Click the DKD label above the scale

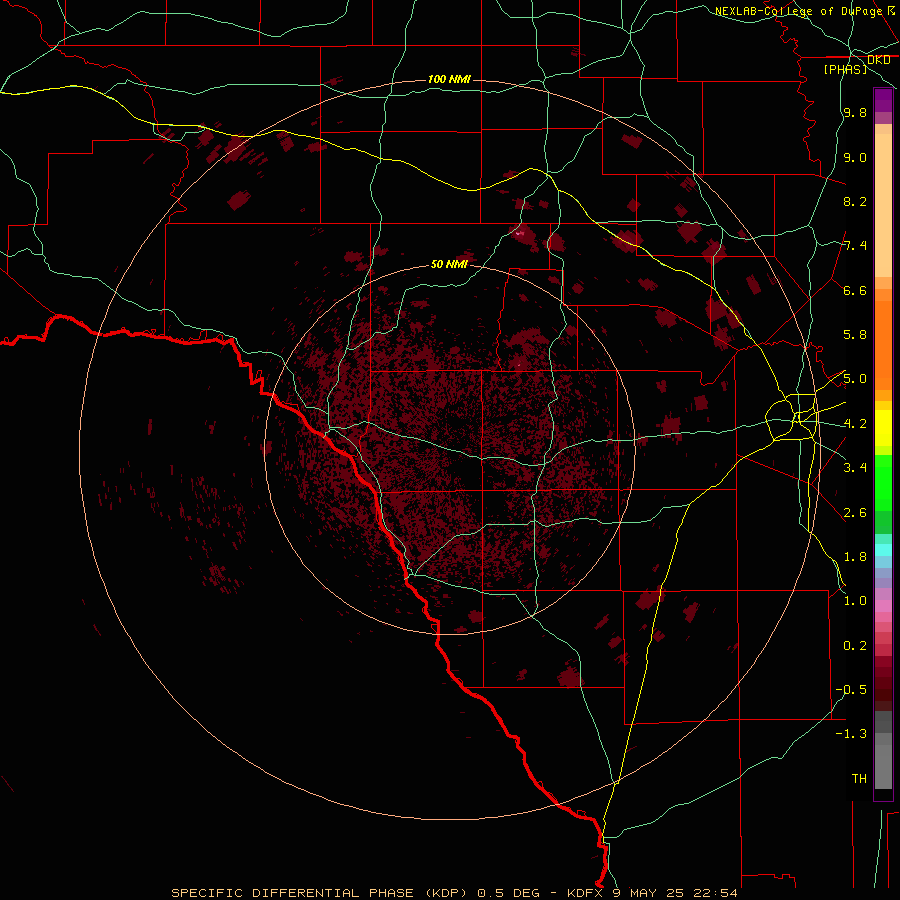pyautogui.click(x=878, y=60)
